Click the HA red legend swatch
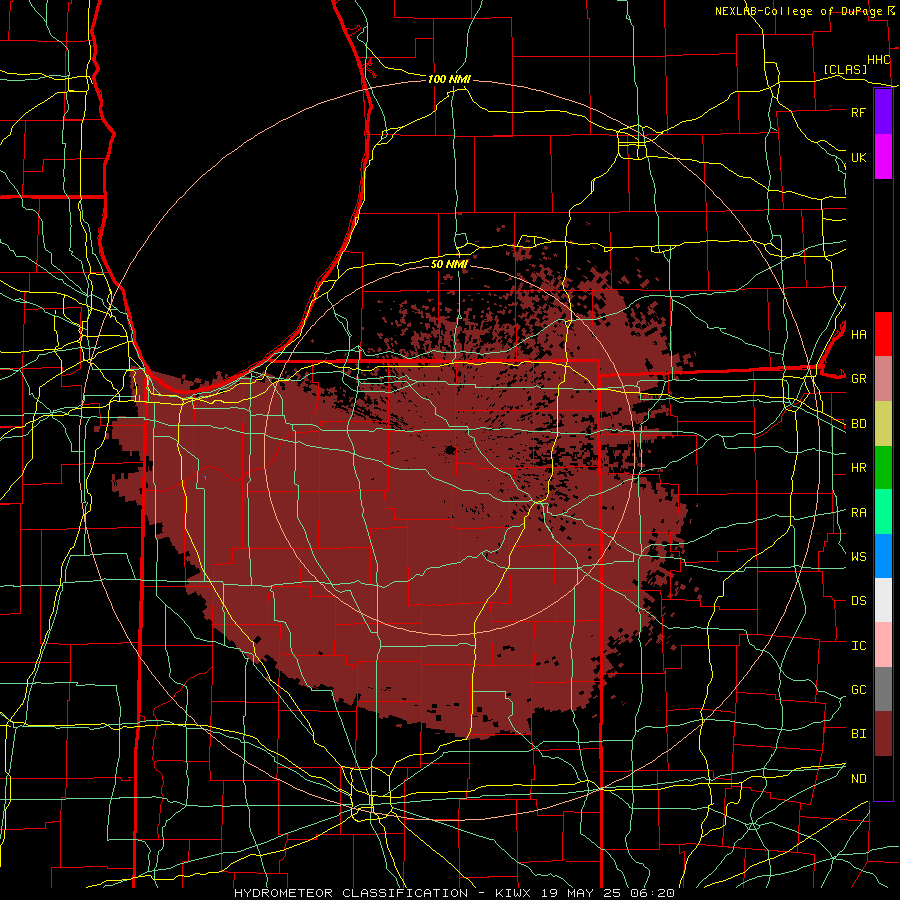 883,334
